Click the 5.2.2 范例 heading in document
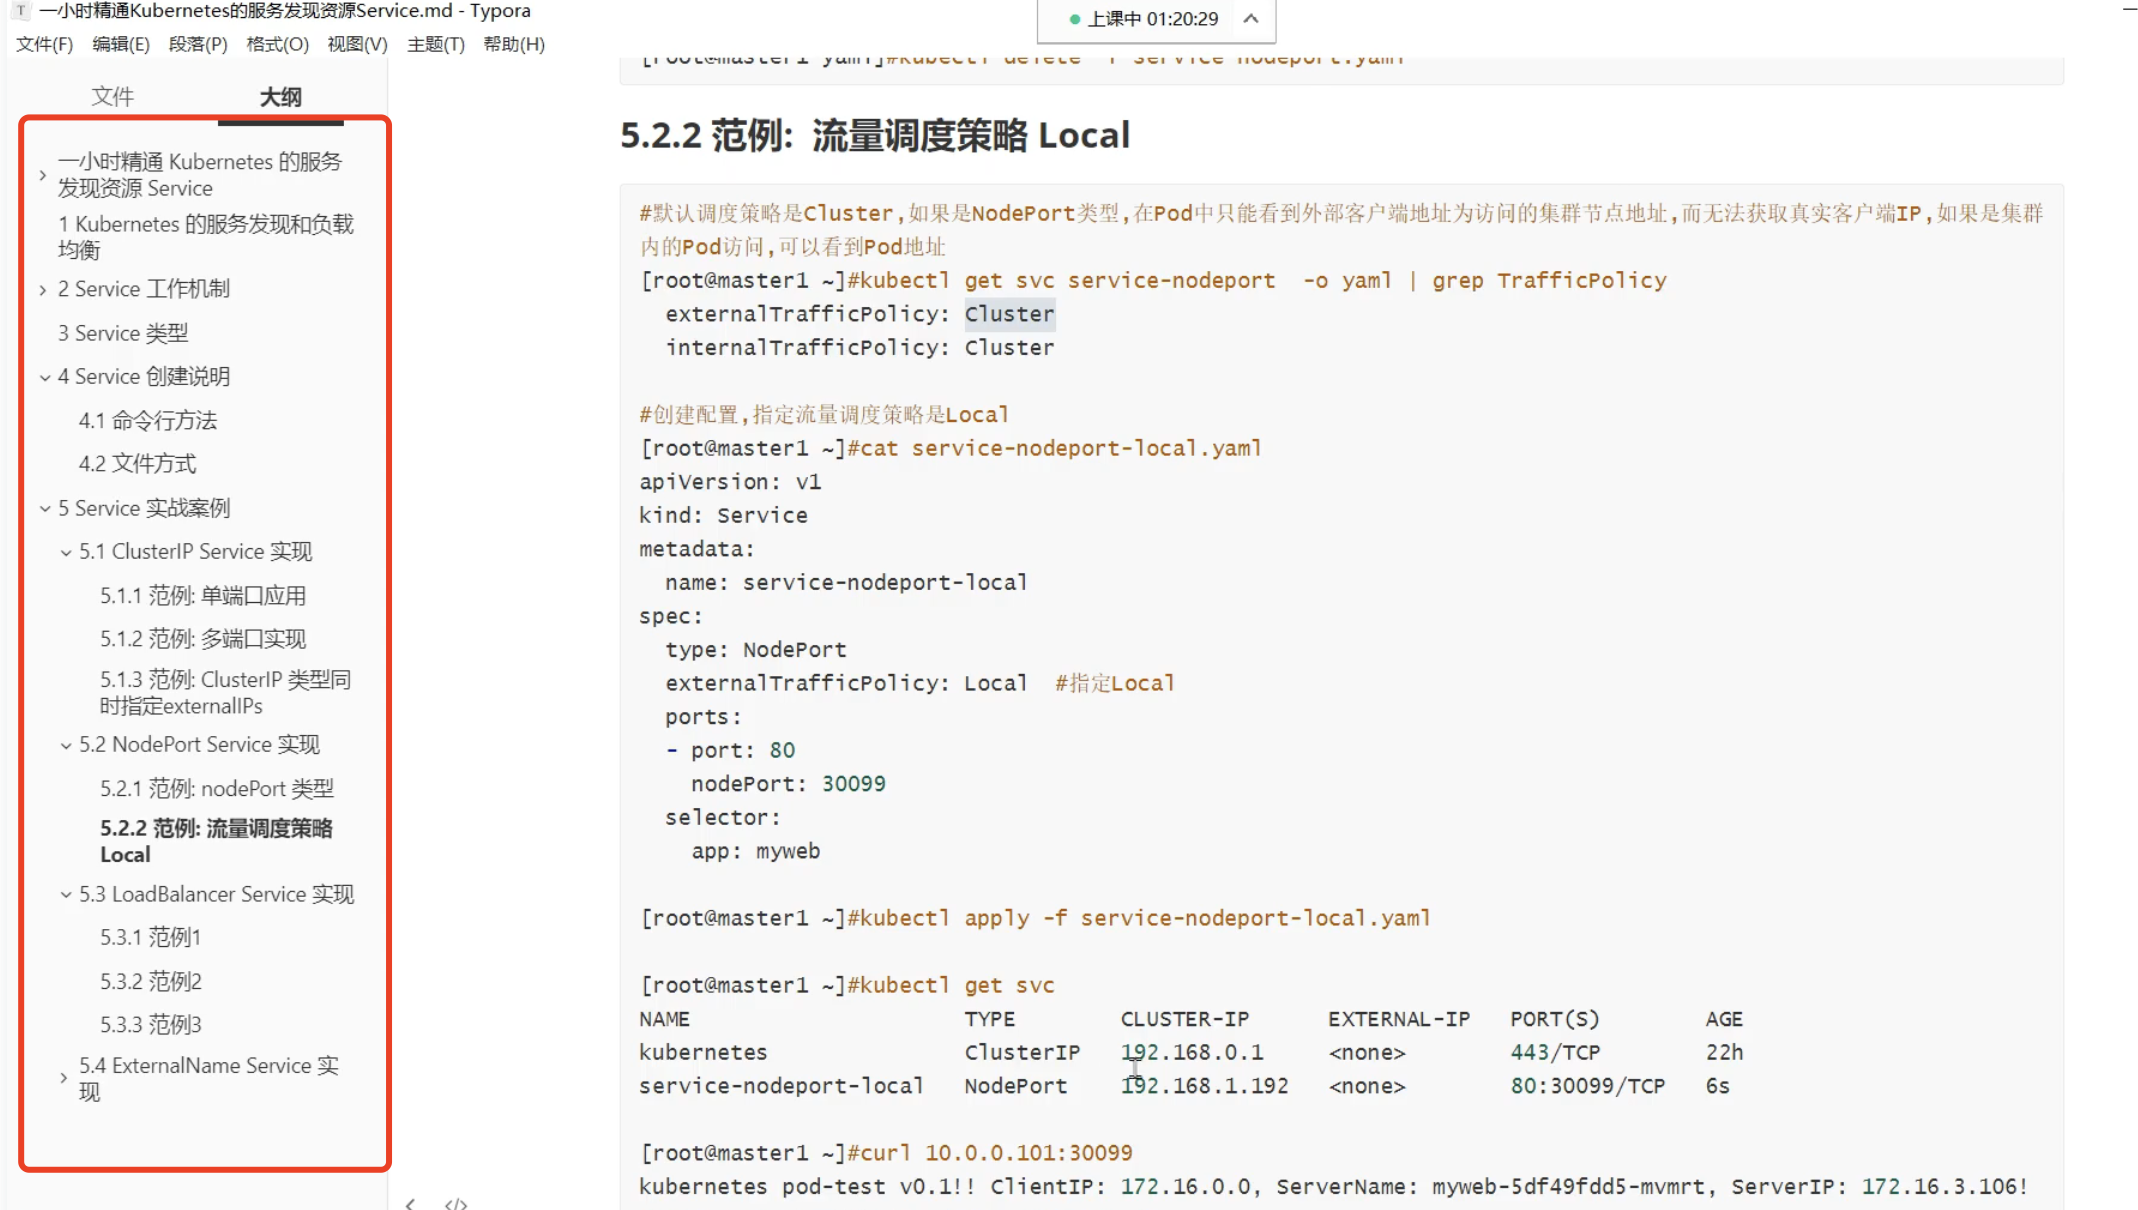This screenshot has height=1210, width=2138. coord(874,135)
